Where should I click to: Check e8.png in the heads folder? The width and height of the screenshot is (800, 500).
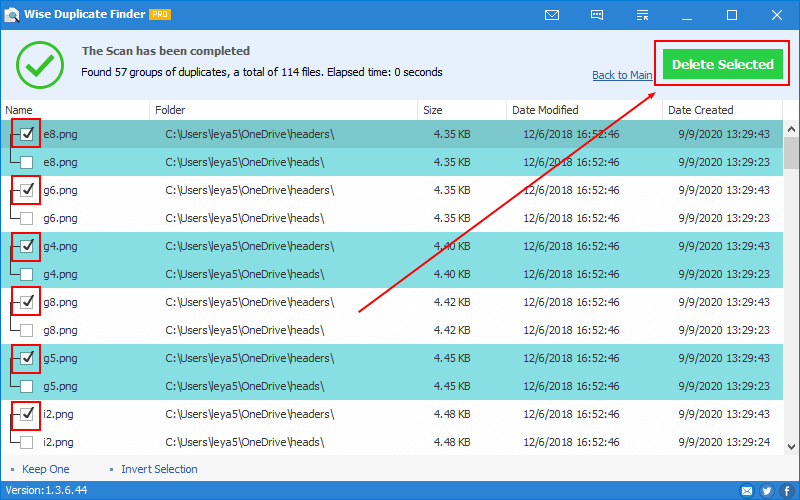[x=27, y=162]
